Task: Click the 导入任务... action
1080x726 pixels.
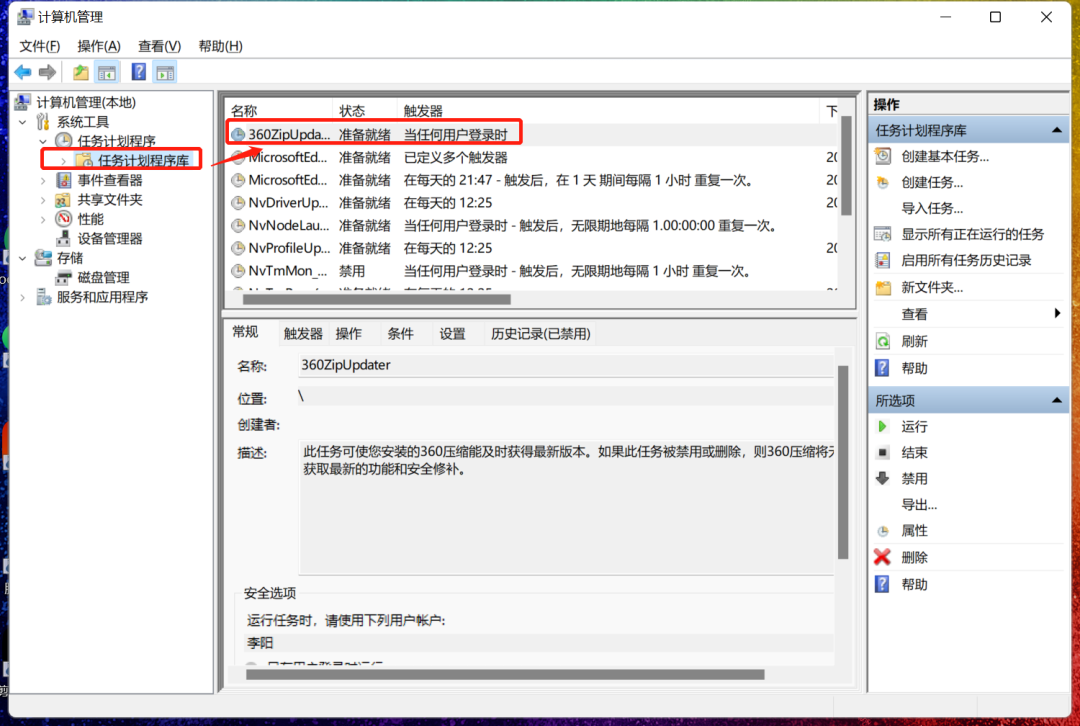Action: tap(932, 208)
